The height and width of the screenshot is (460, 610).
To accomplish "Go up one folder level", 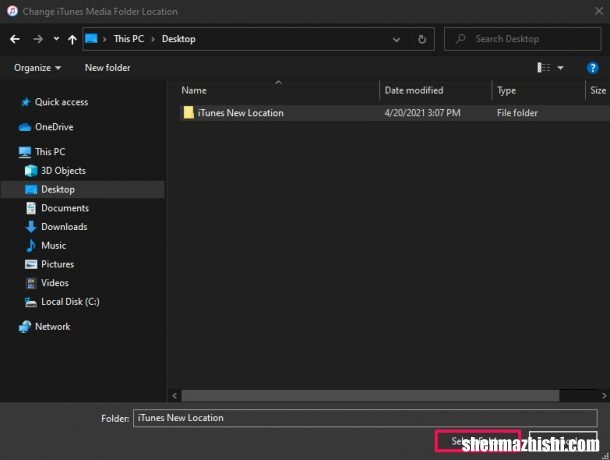I will [72, 39].
